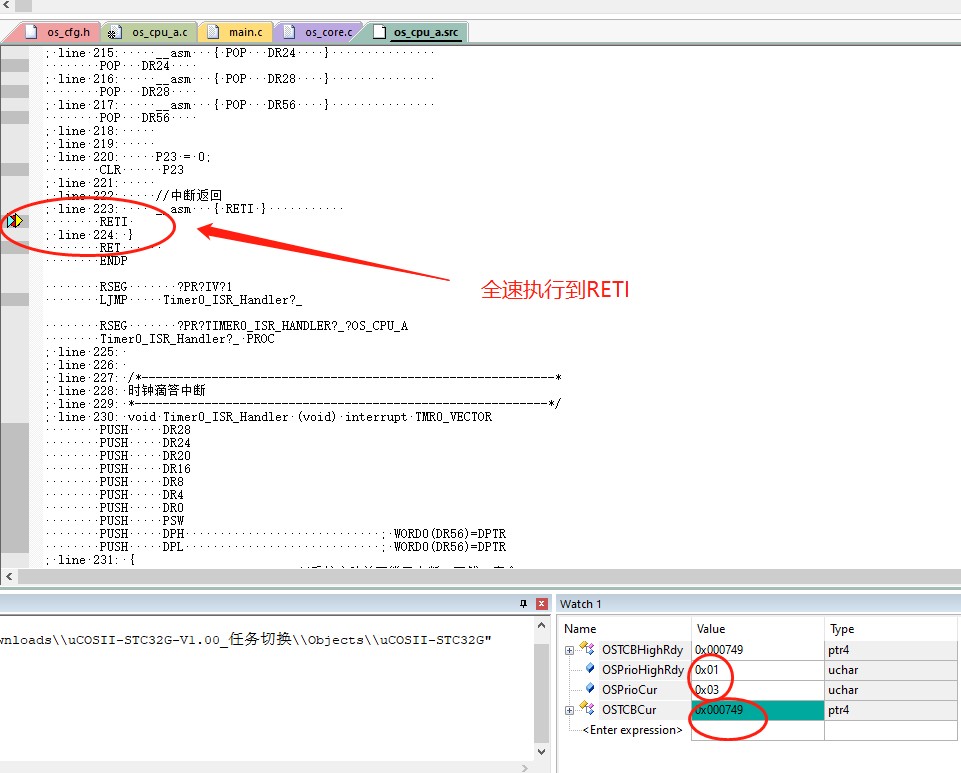The height and width of the screenshot is (773, 961).
Task: Click the PUSH PSW instruction line
Action: [142, 520]
